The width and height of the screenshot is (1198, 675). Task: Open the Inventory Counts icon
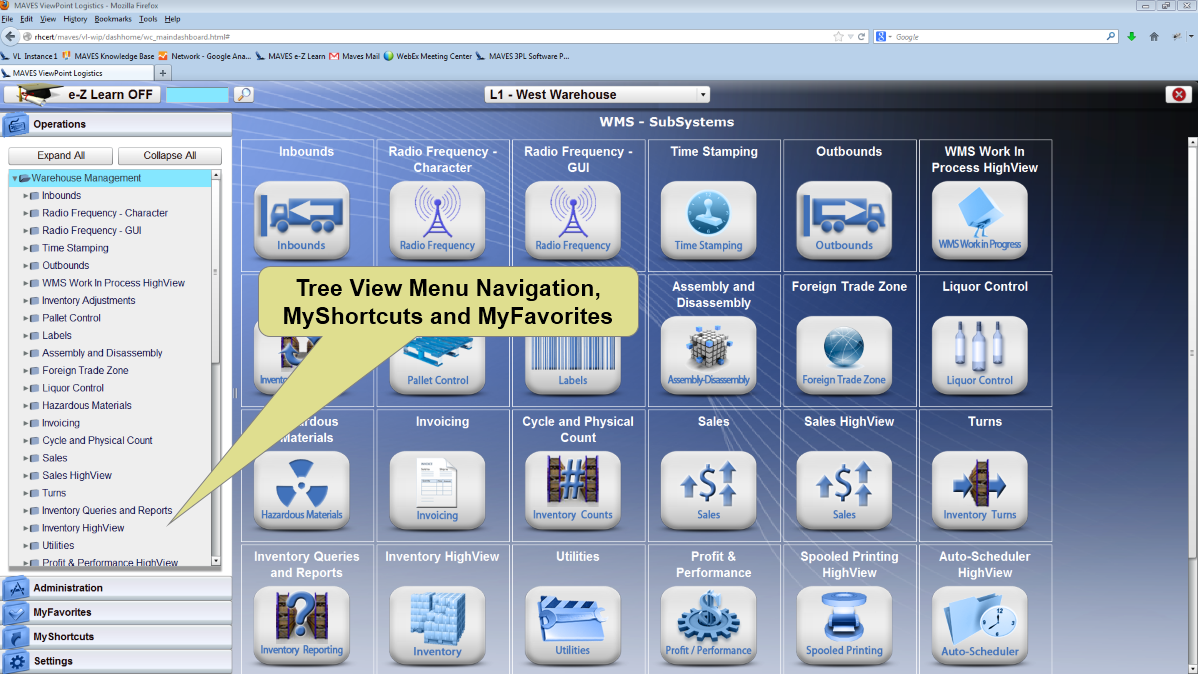(x=572, y=490)
